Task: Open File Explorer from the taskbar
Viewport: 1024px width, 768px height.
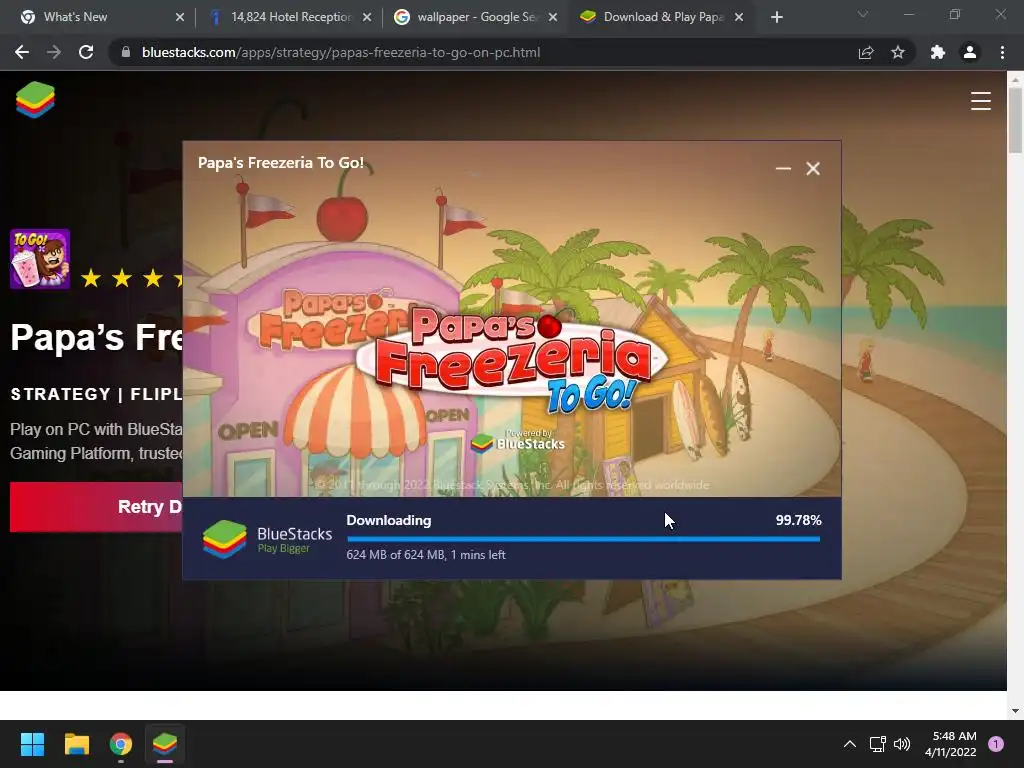Action: click(76, 744)
